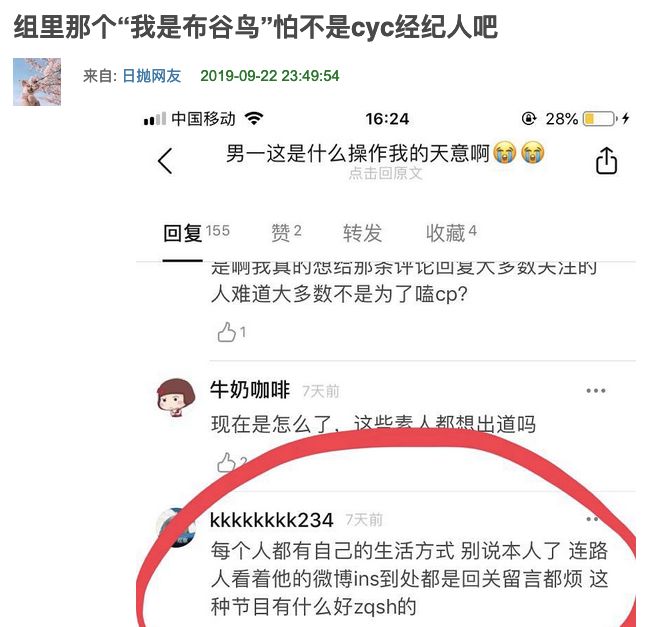The width and height of the screenshot is (668, 627).
Task: Tap the back chevron arrow
Action: coord(165,161)
